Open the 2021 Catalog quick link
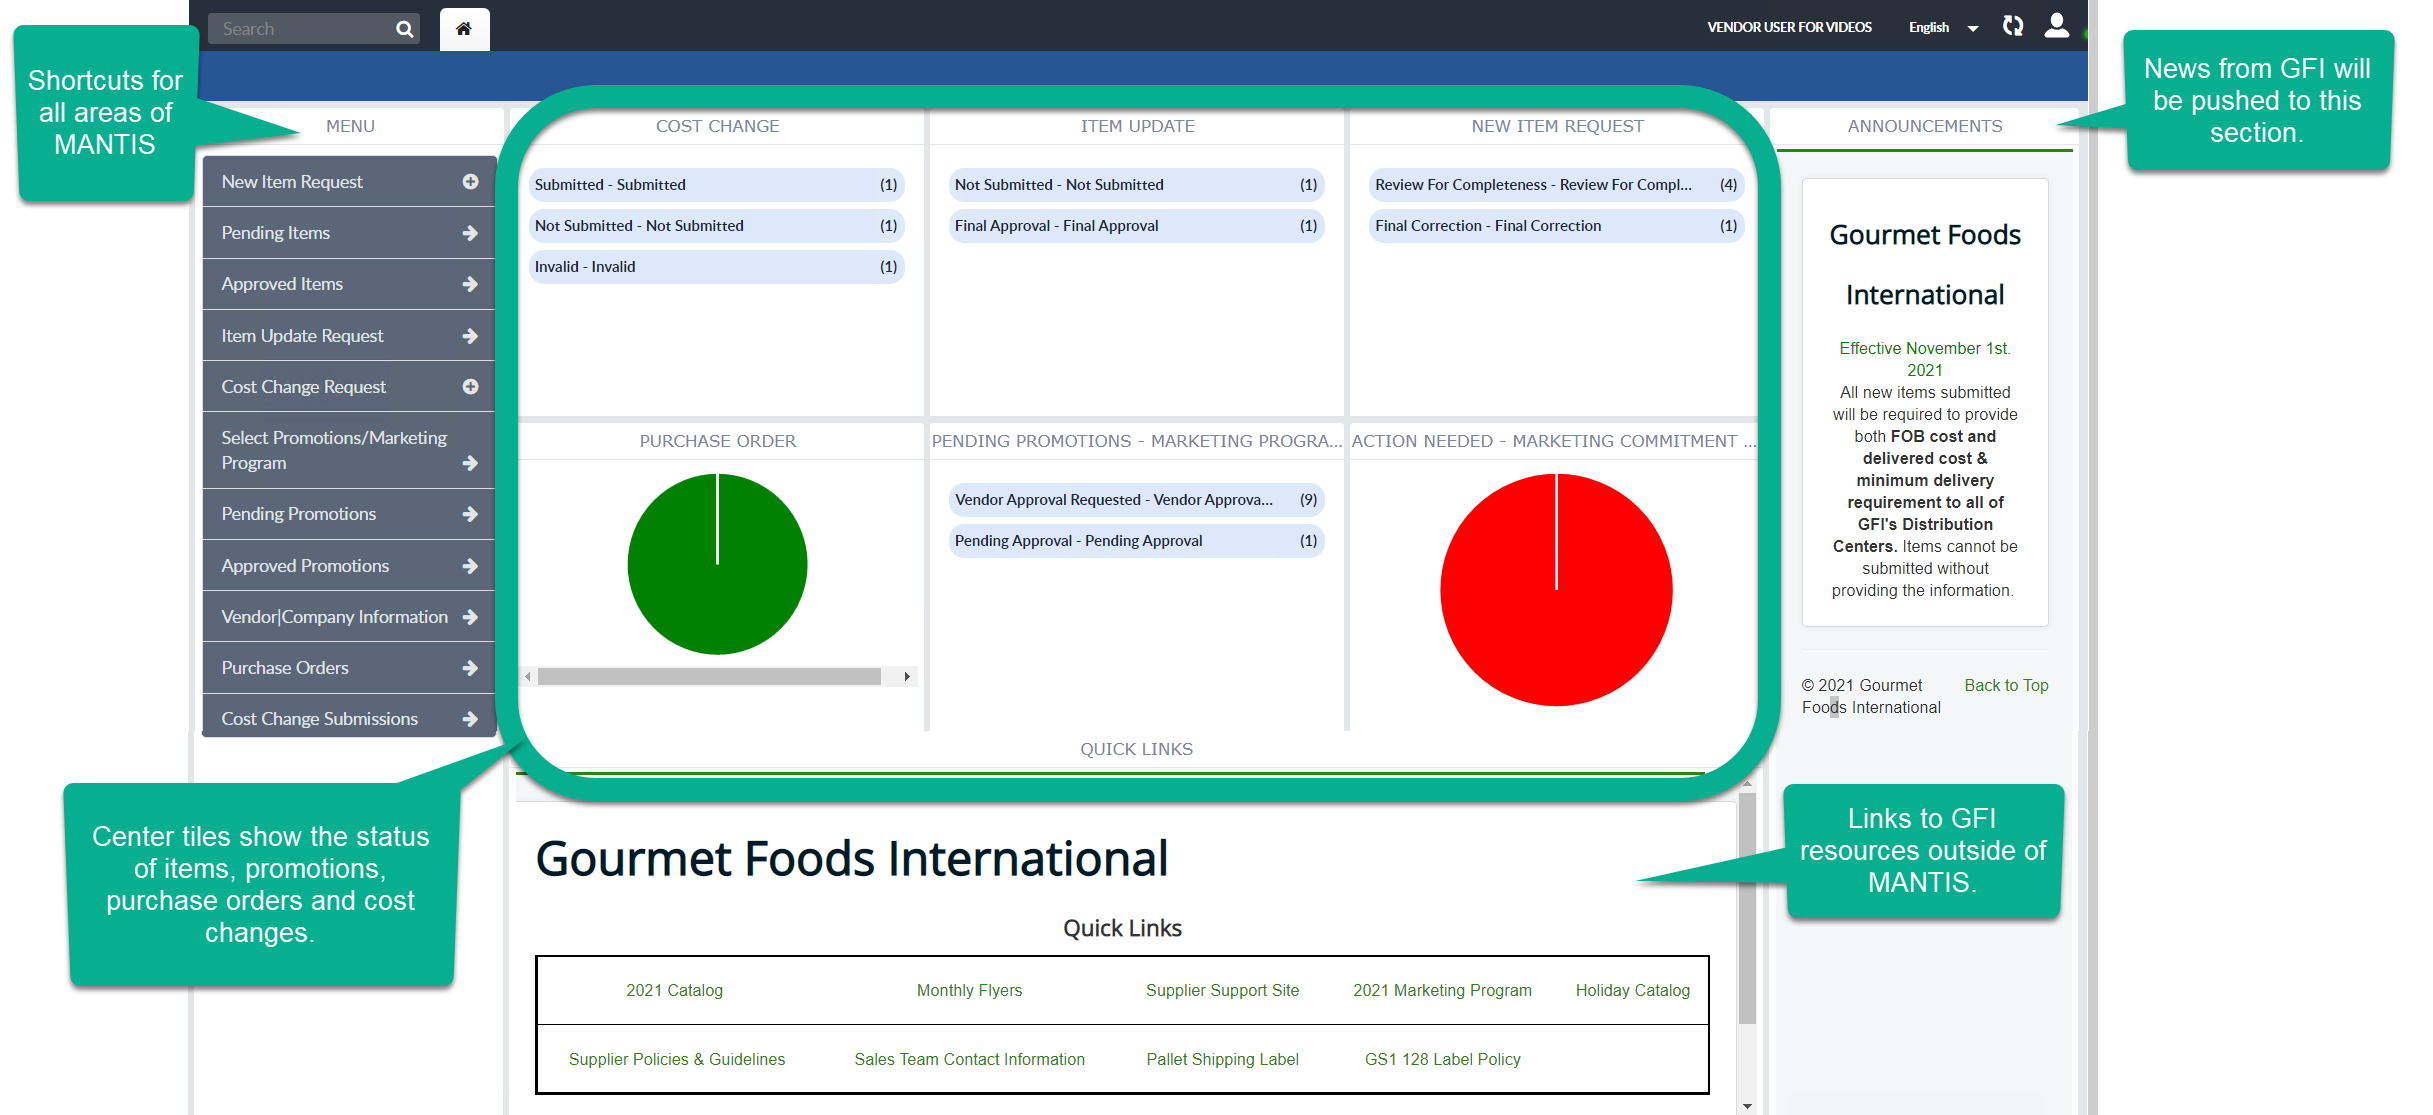The image size is (2433, 1115). click(674, 990)
